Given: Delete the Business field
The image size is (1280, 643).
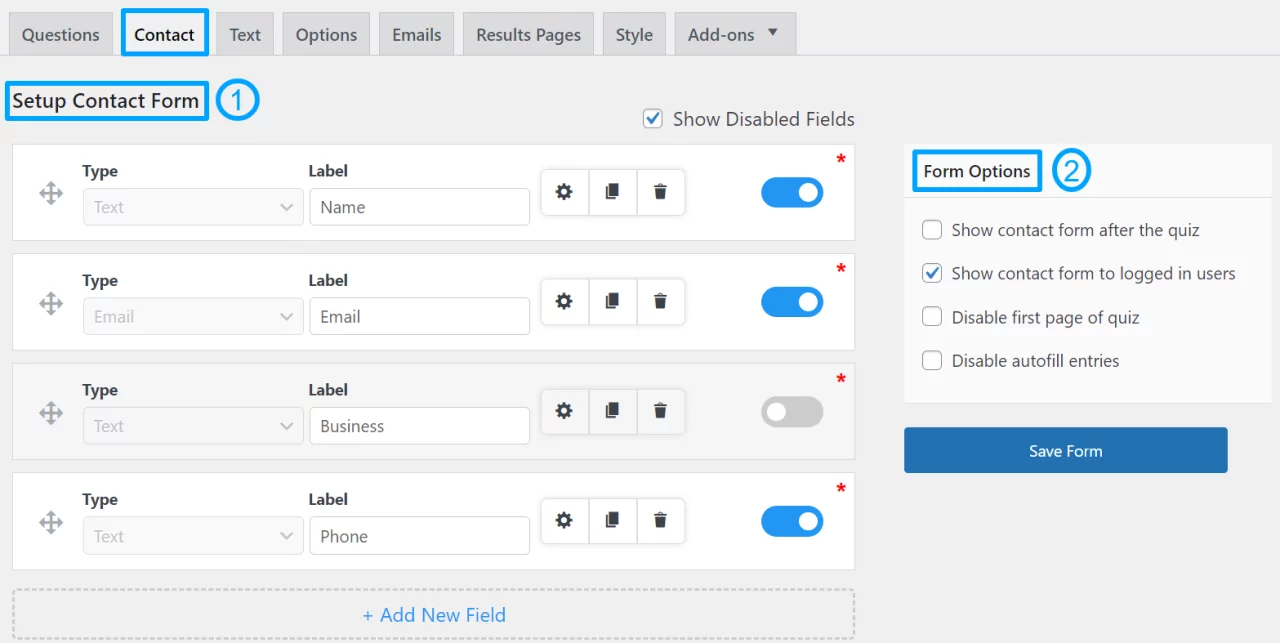Looking at the screenshot, I should [x=660, y=411].
